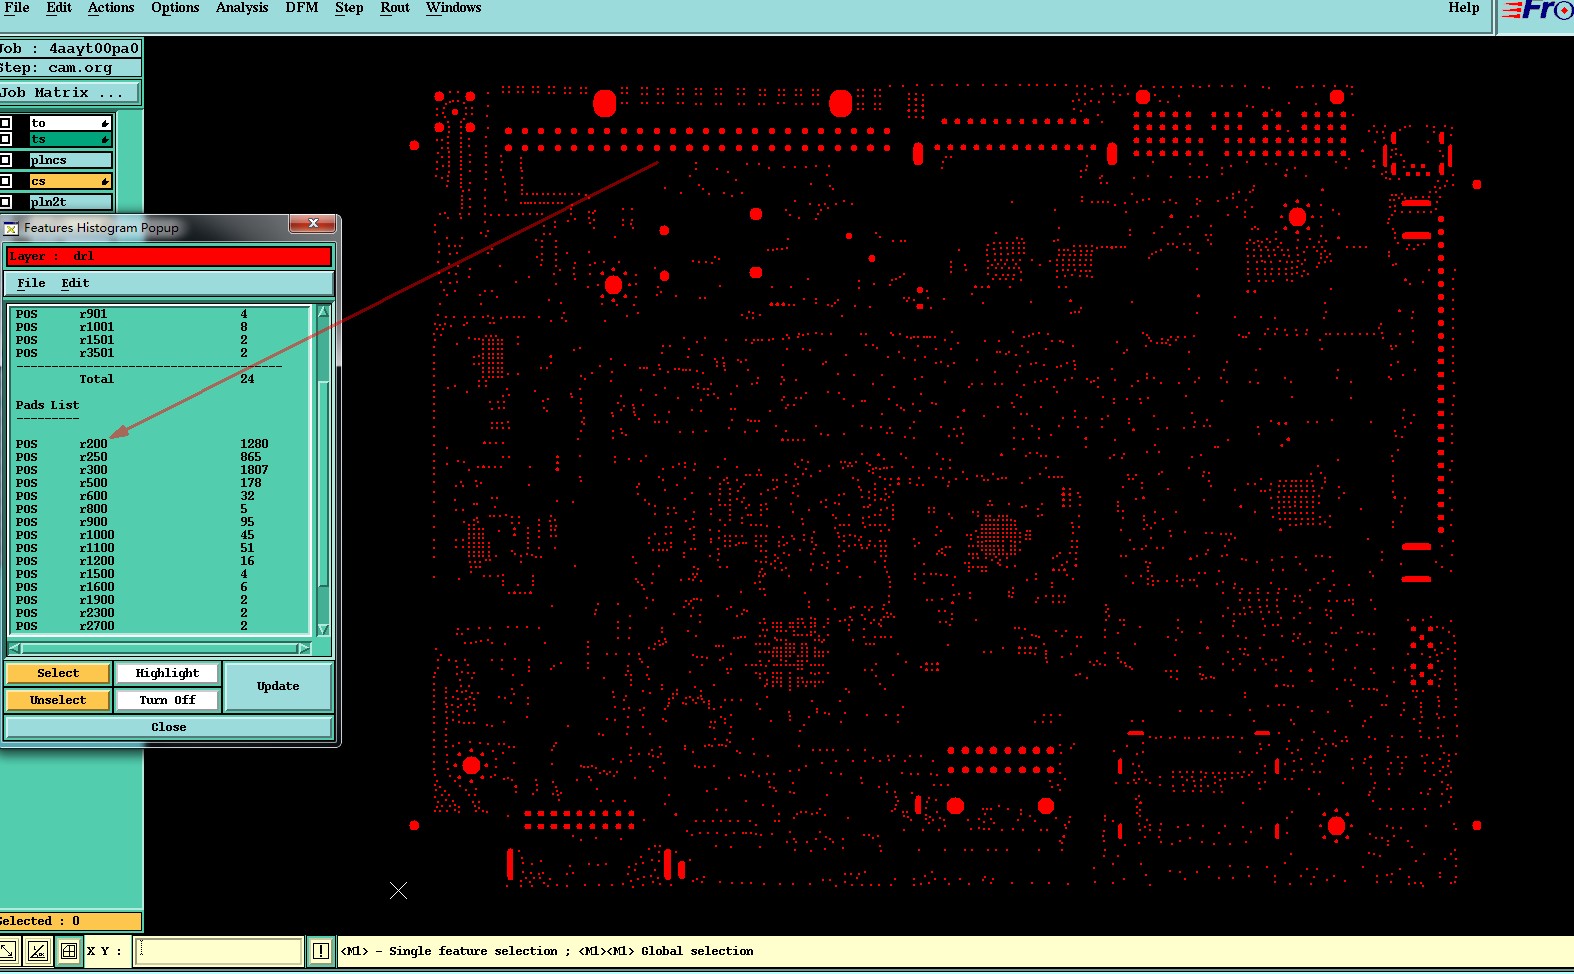Toggle the checkbox for layer 'to'
The image size is (1574, 974).
pos(5,123)
